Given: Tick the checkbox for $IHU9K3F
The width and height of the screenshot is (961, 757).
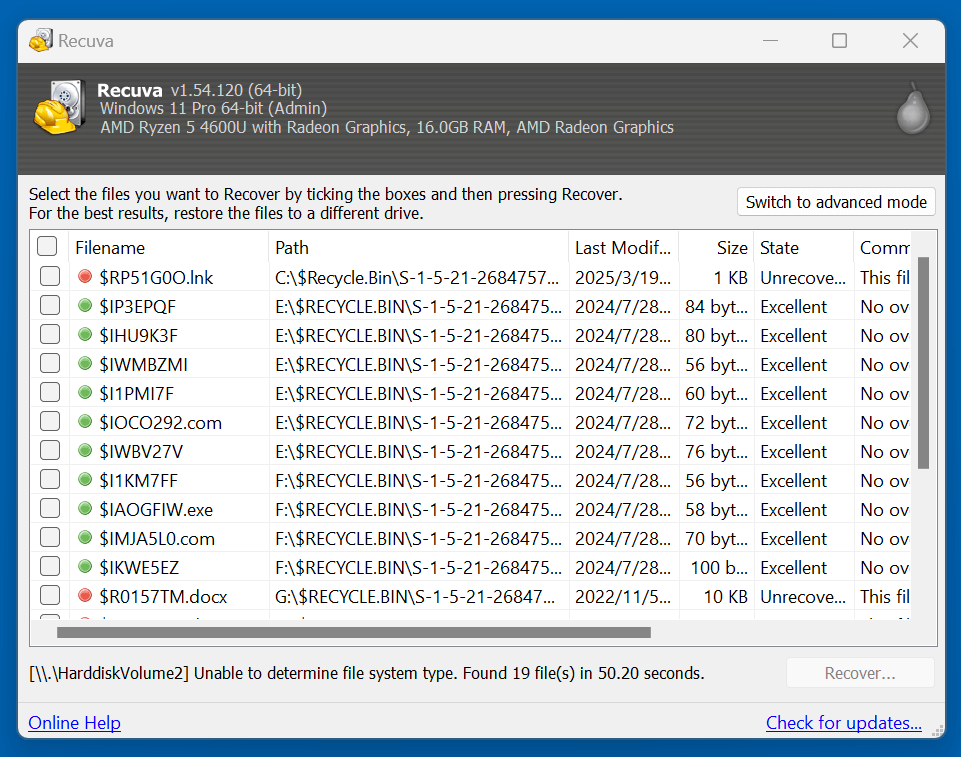Looking at the screenshot, I should (50, 335).
